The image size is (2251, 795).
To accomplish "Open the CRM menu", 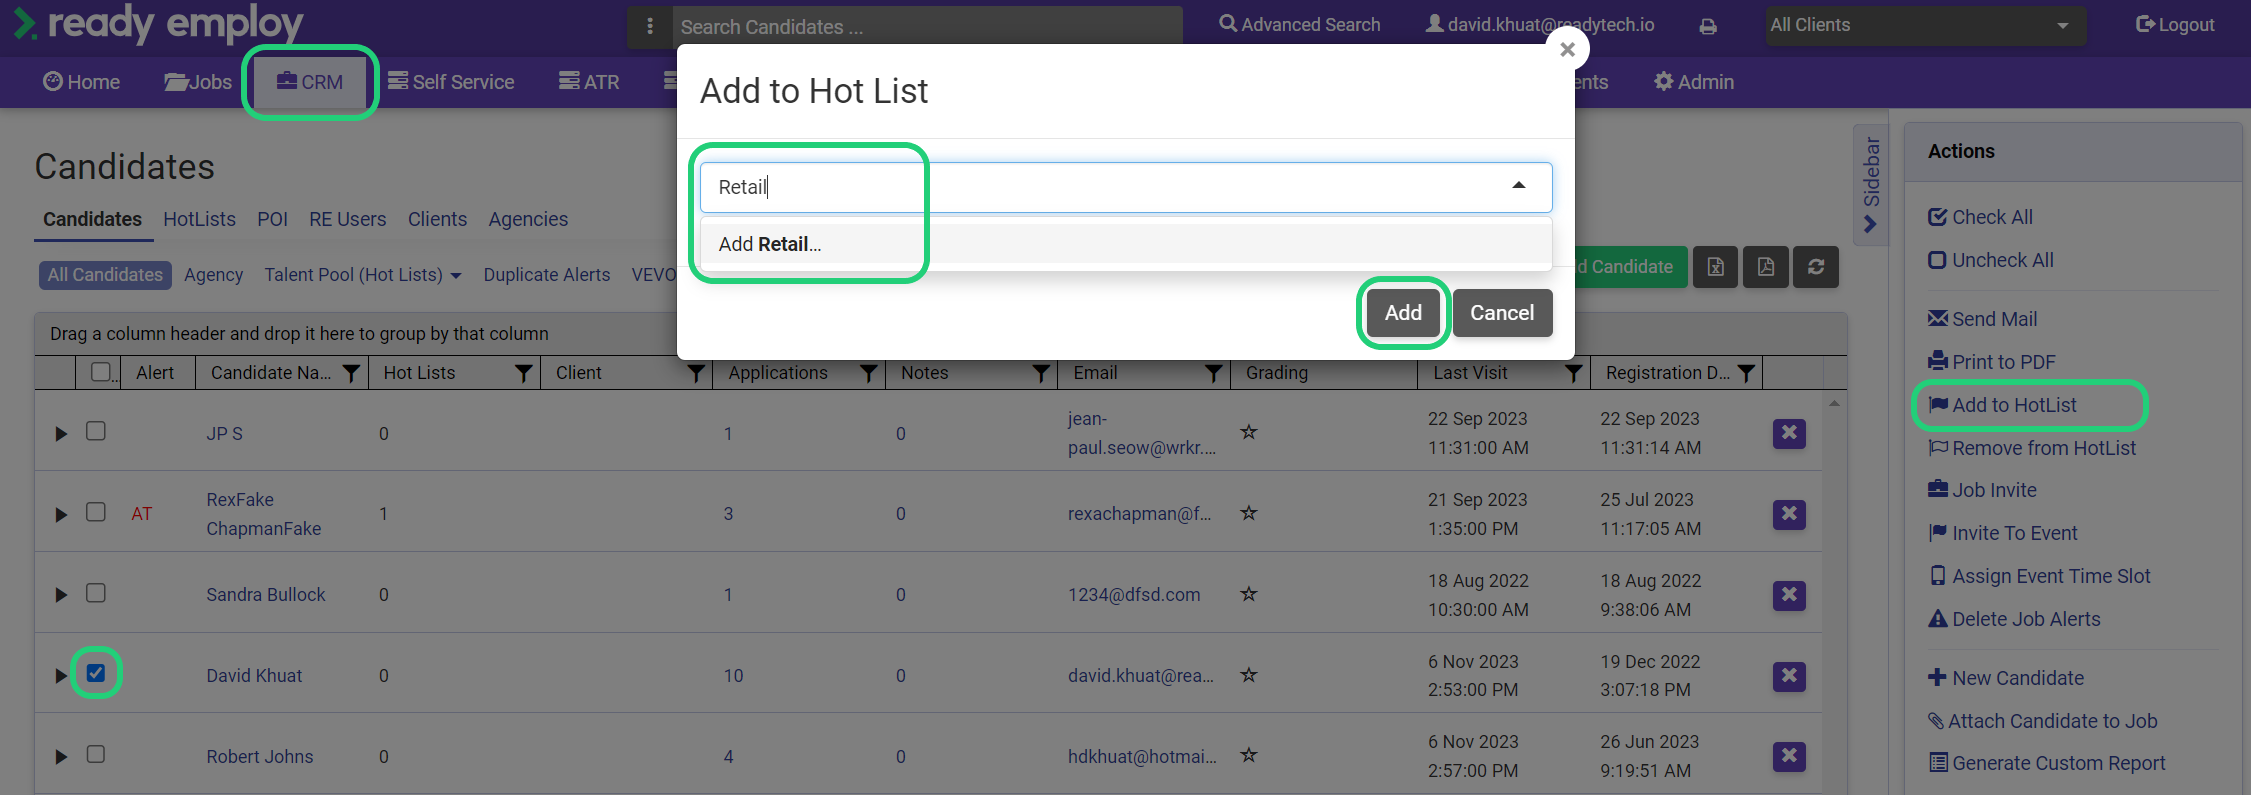I will pos(310,82).
